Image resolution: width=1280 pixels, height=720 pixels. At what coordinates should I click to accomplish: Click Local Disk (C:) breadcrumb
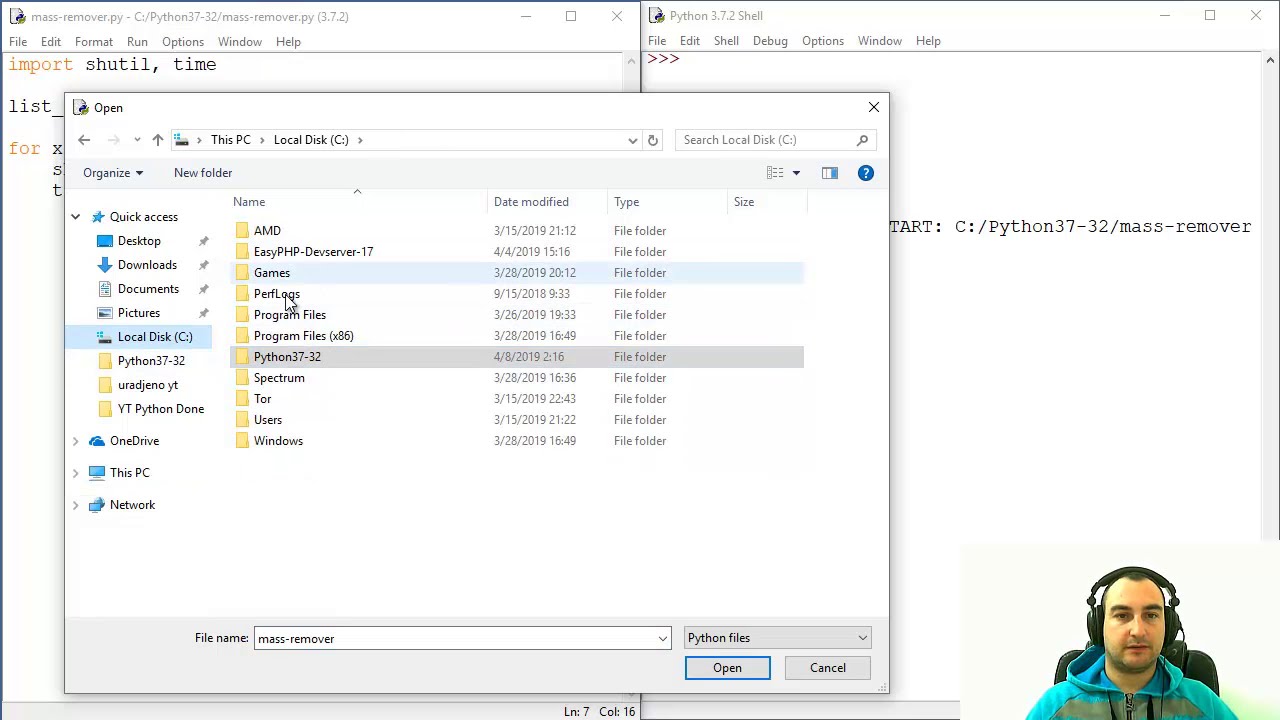(311, 140)
